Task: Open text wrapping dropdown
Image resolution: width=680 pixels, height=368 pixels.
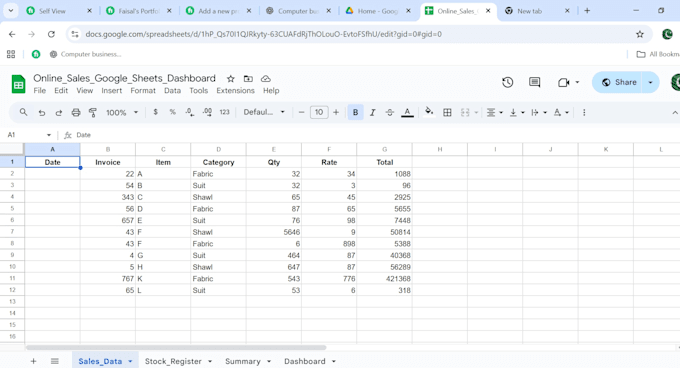Action: coord(539,113)
